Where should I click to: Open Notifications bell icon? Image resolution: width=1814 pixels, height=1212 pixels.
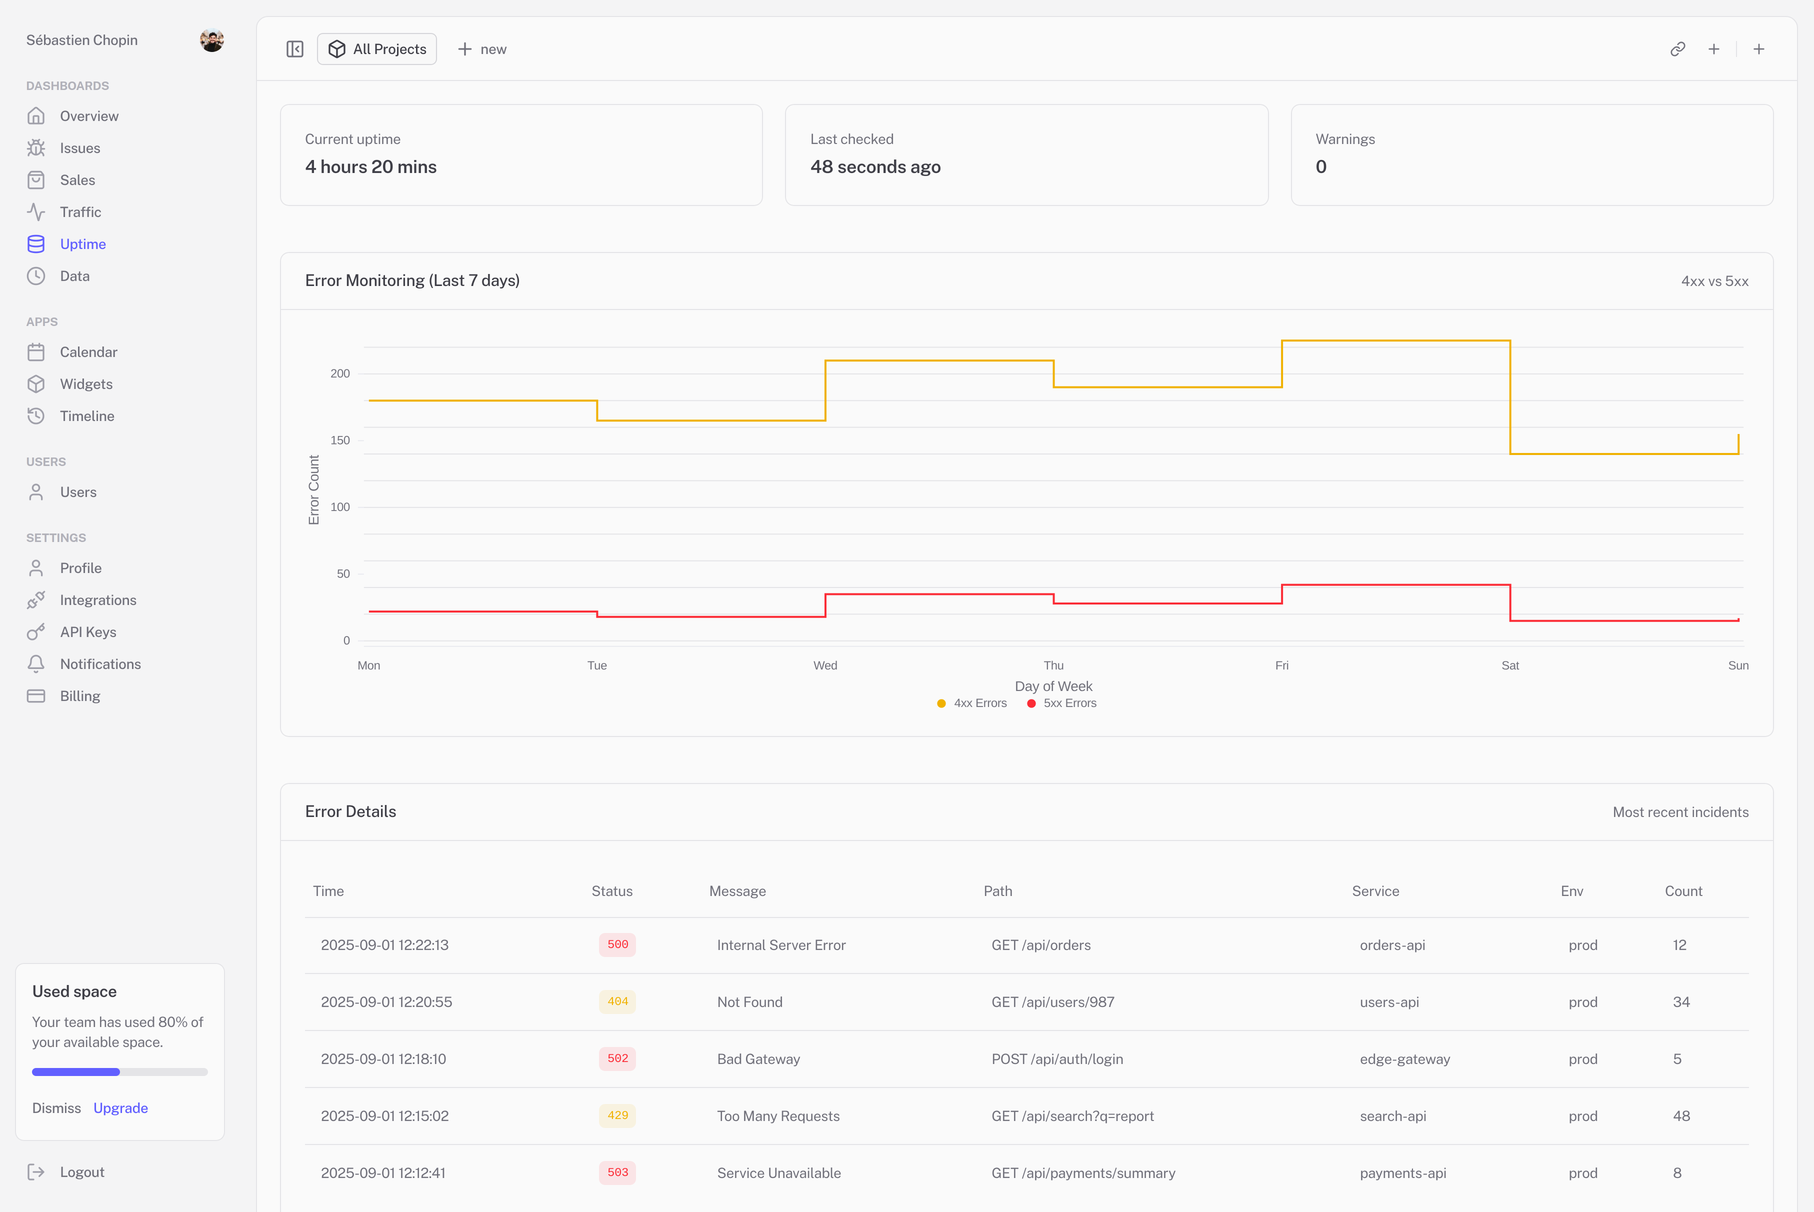point(36,664)
